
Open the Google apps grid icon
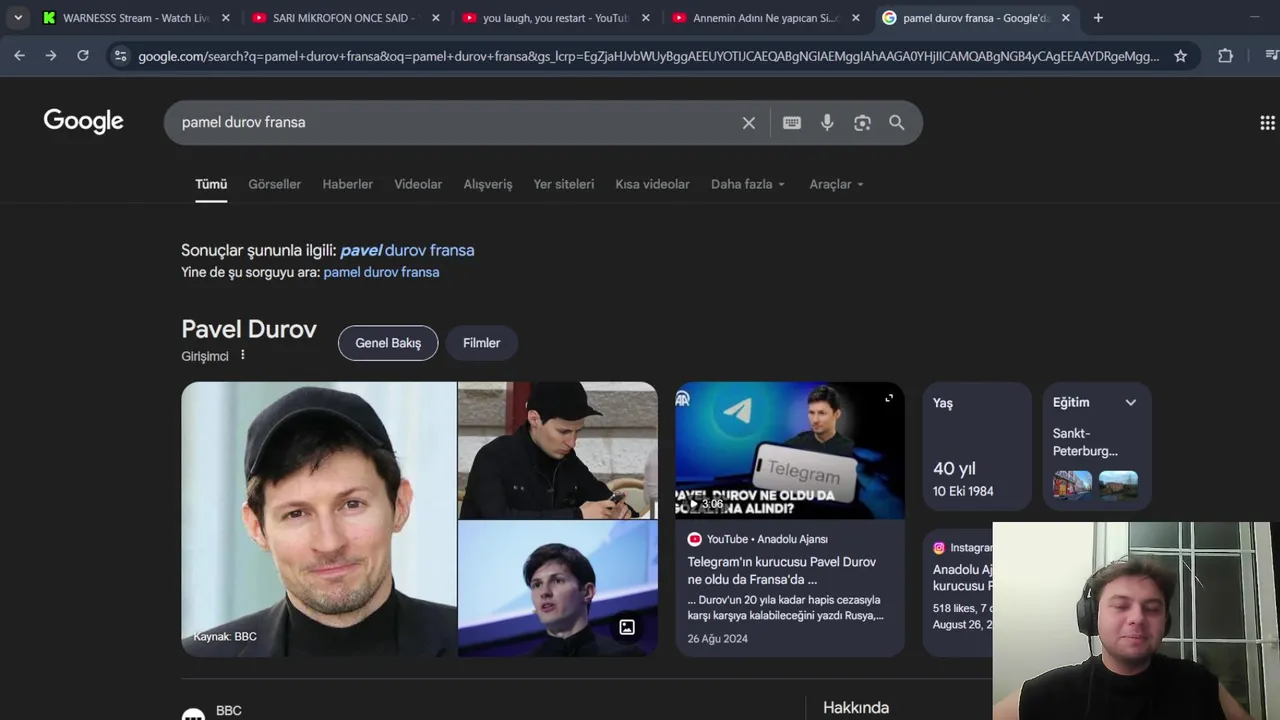[x=1267, y=123]
